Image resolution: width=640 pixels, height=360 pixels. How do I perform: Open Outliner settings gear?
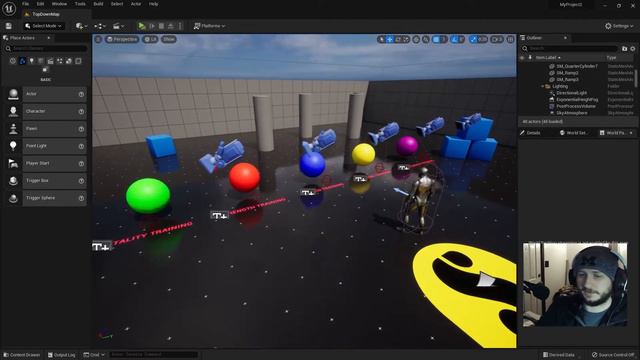click(x=633, y=49)
